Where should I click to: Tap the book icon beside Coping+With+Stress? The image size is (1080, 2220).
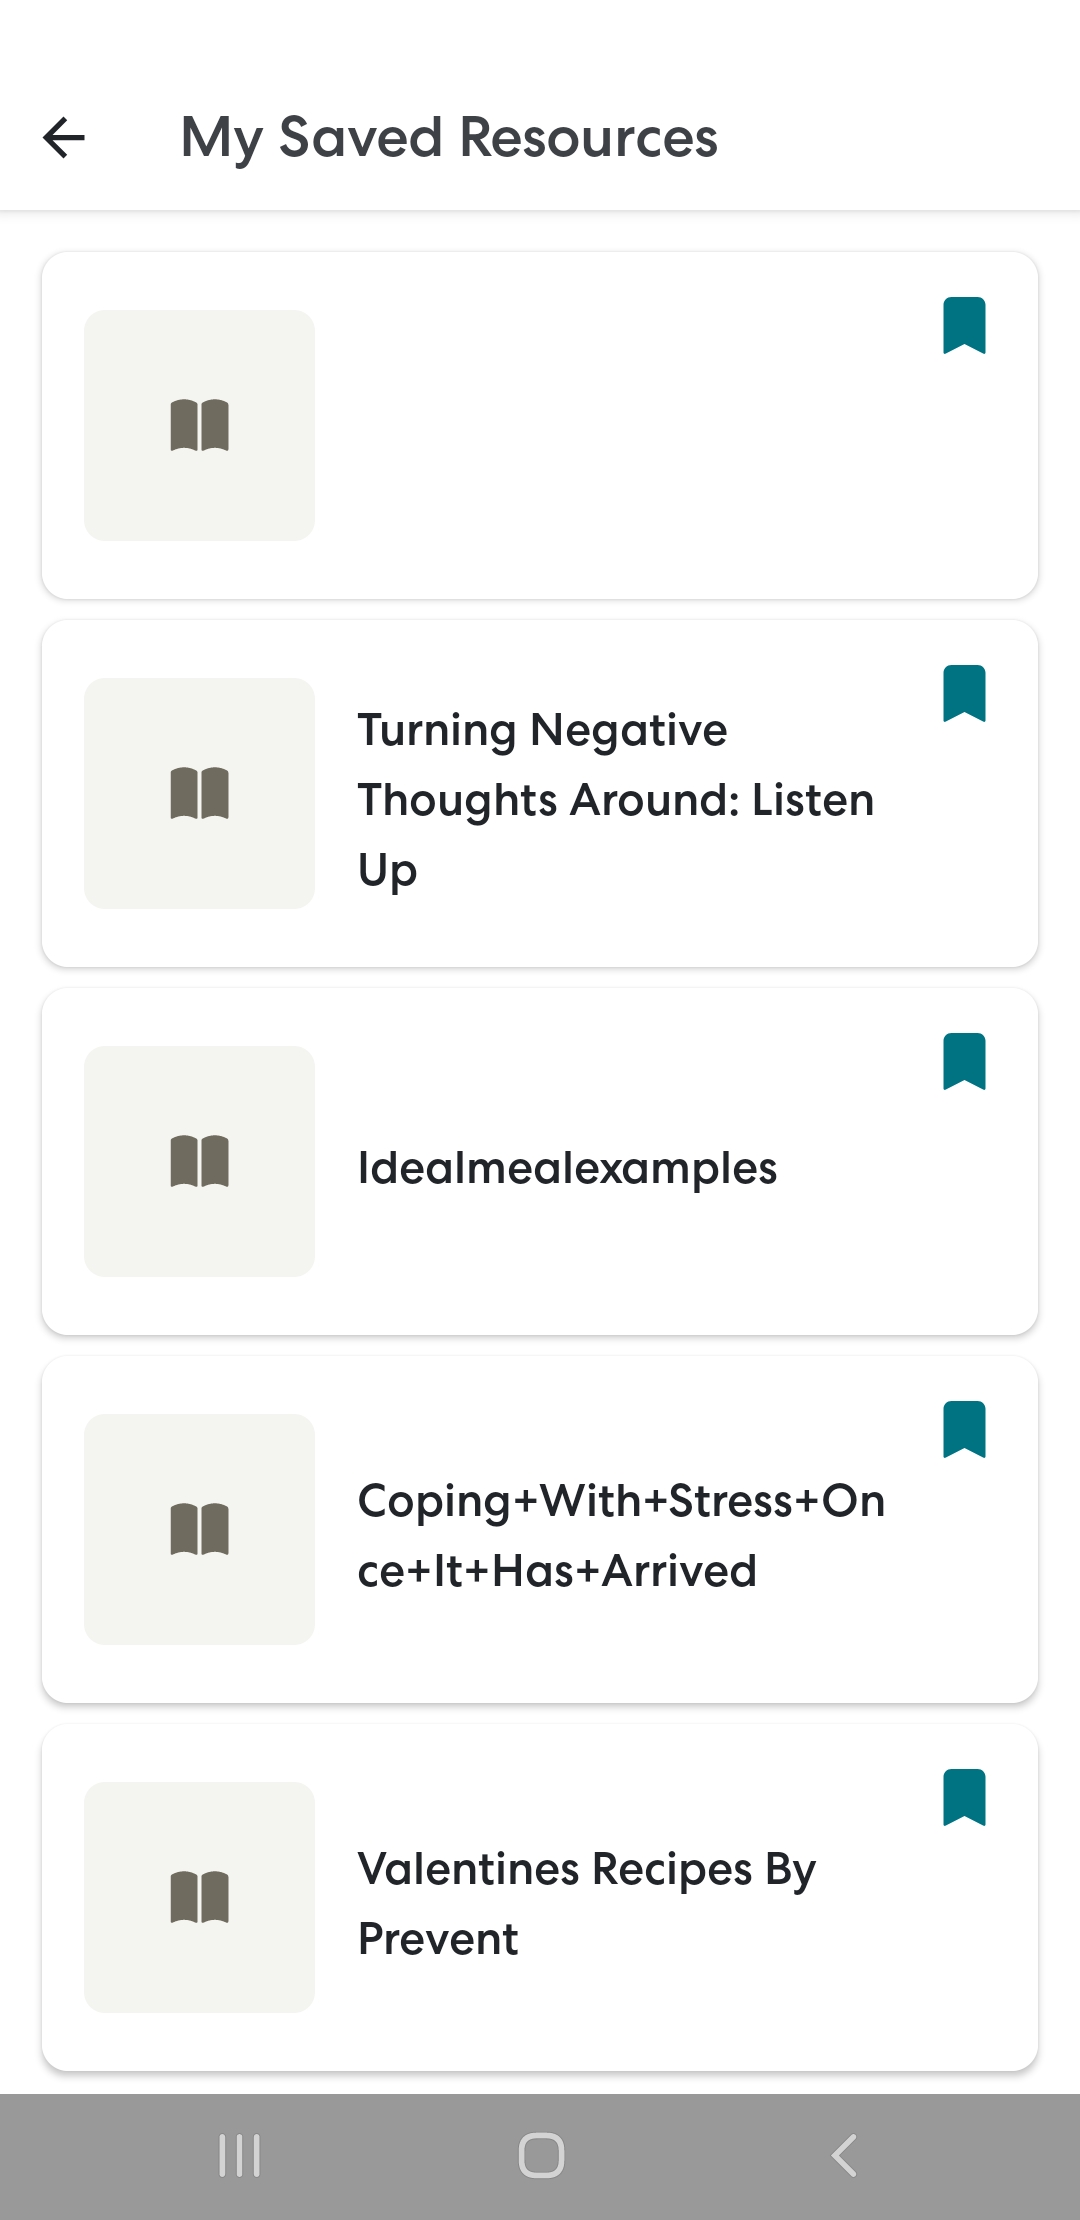tap(199, 1529)
